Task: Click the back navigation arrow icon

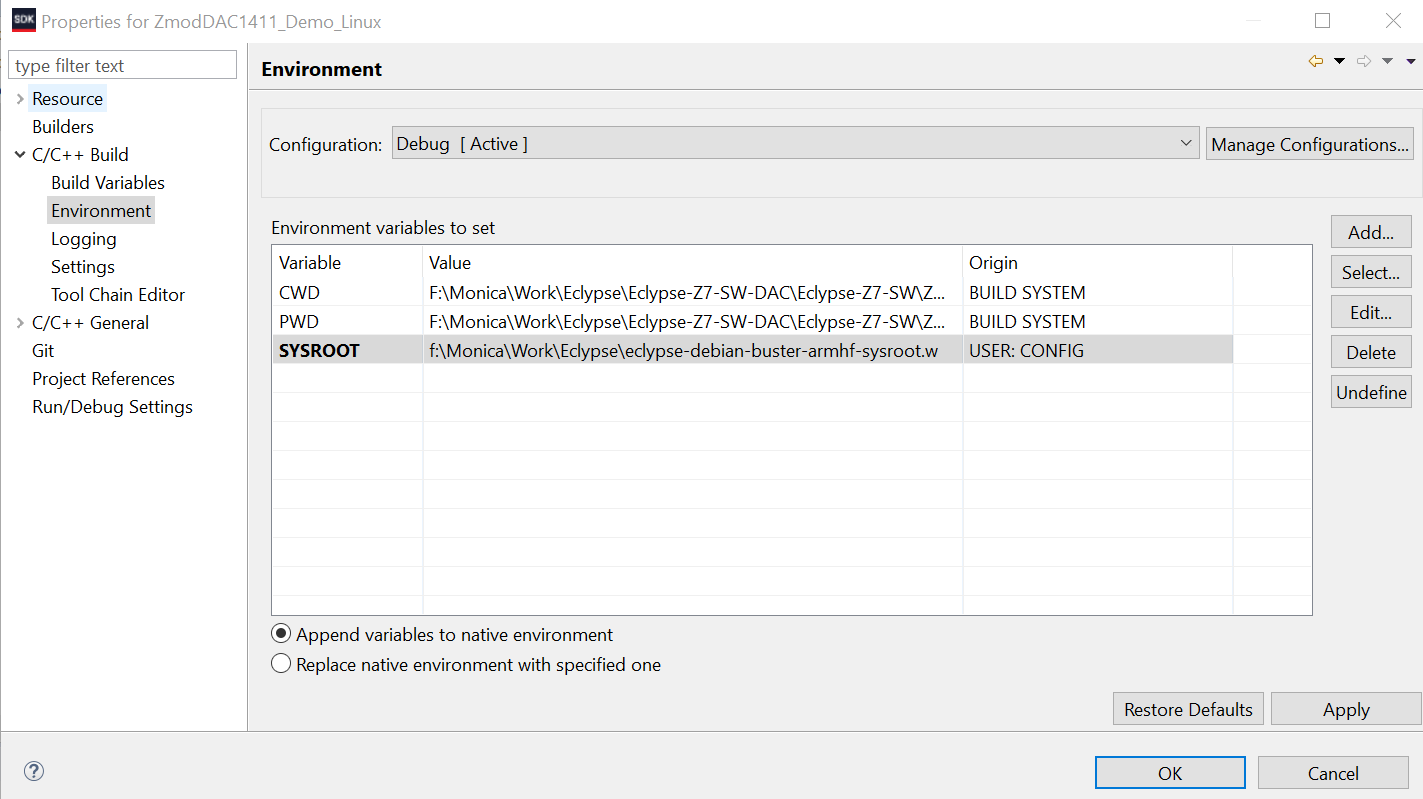Action: click(1316, 62)
